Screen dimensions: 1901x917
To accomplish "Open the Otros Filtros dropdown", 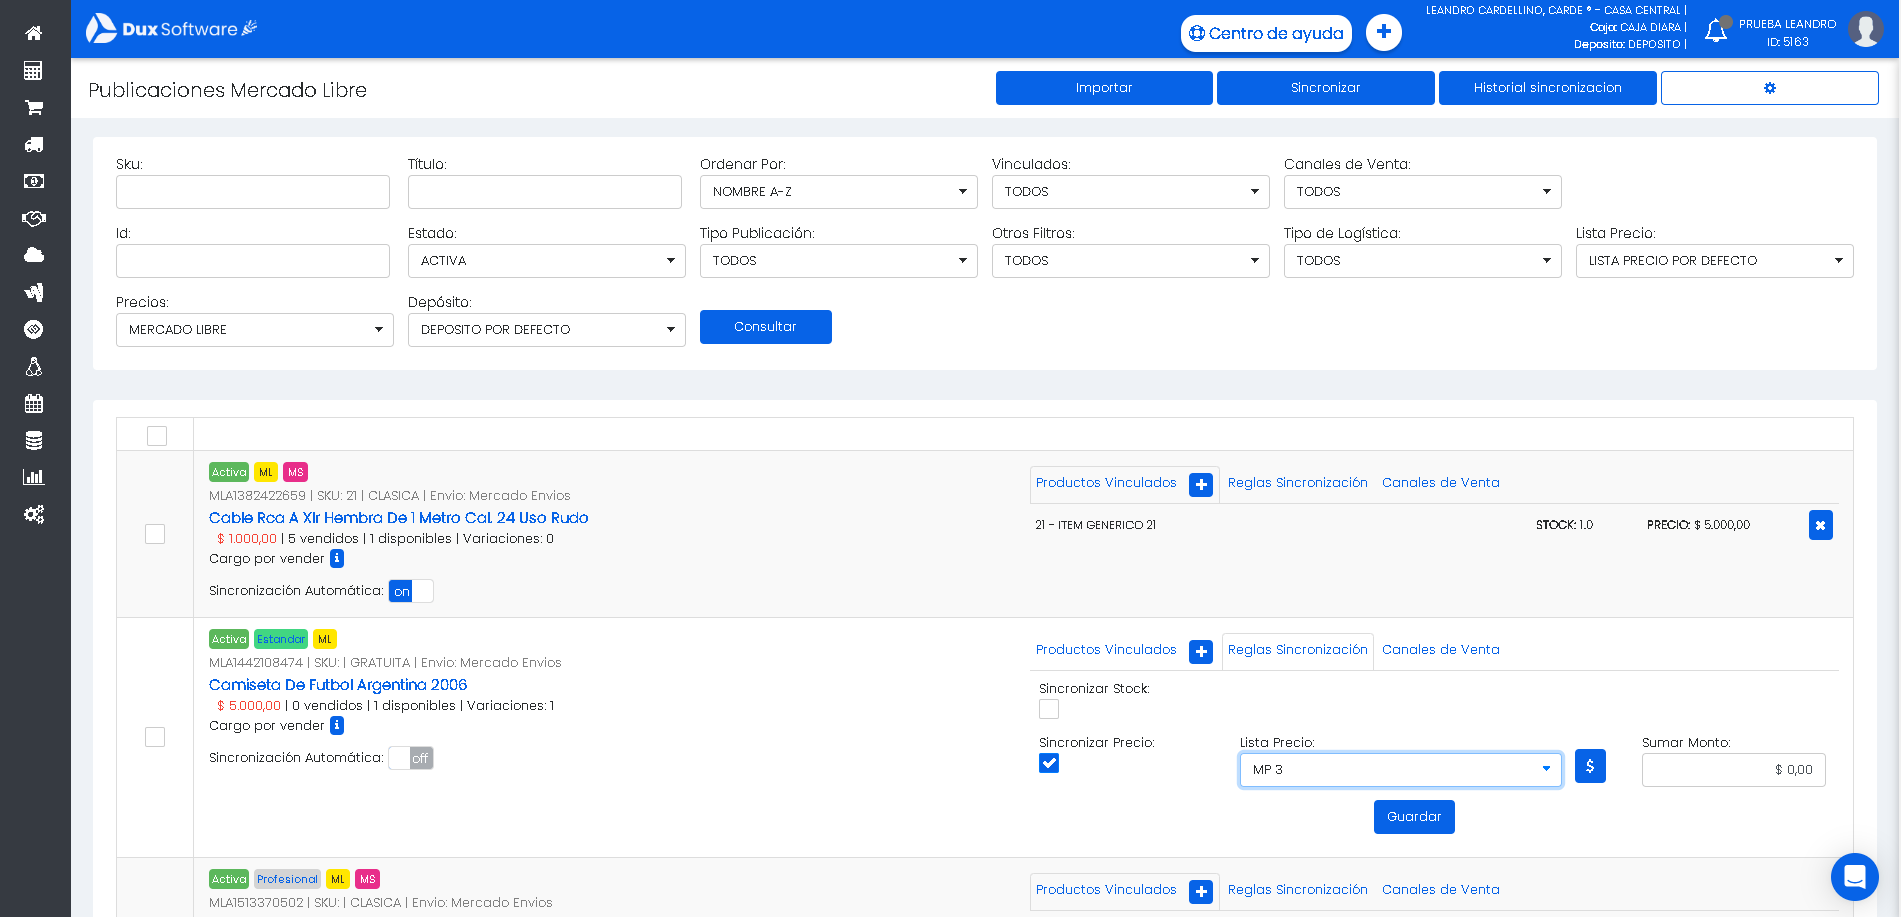I will pyautogui.click(x=1131, y=261).
